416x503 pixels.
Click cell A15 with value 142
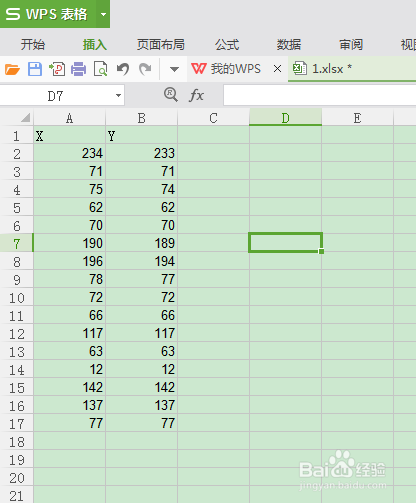click(69, 388)
